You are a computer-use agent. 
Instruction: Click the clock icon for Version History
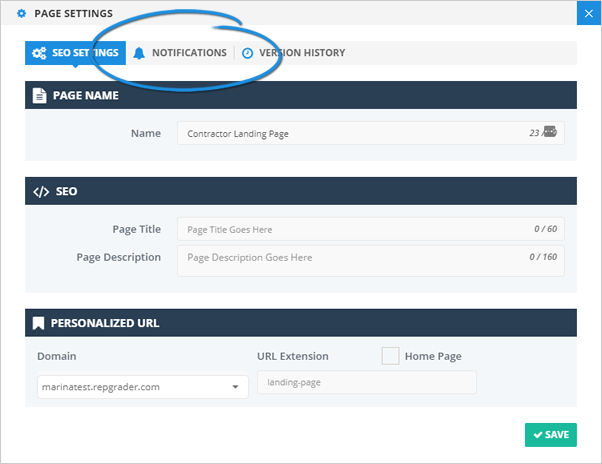[x=247, y=53]
